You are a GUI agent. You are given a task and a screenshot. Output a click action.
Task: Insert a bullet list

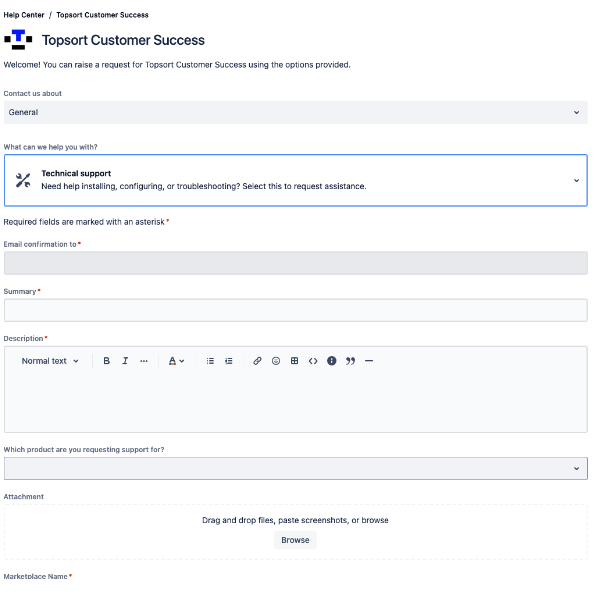210,361
